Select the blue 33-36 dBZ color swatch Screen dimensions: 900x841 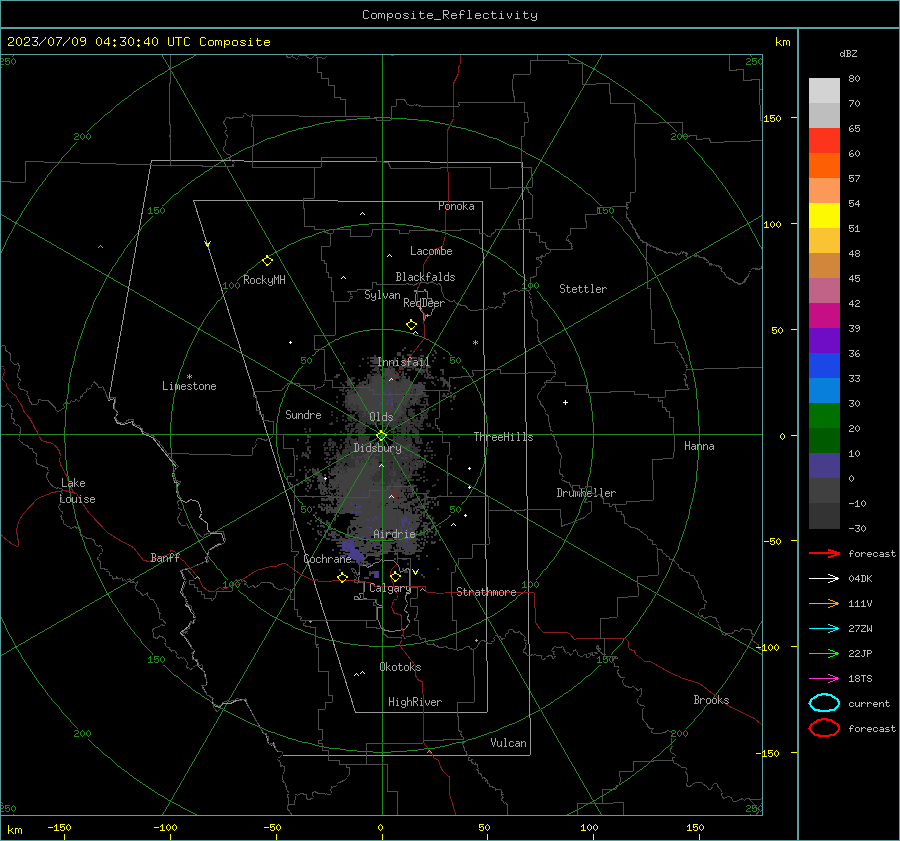(824, 366)
